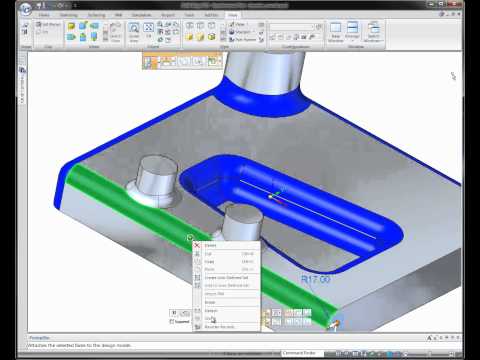Choose Add to User-Defined Set entry
The width and height of the screenshot is (480, 360).
pyautogui.click(x=227, y=285)
